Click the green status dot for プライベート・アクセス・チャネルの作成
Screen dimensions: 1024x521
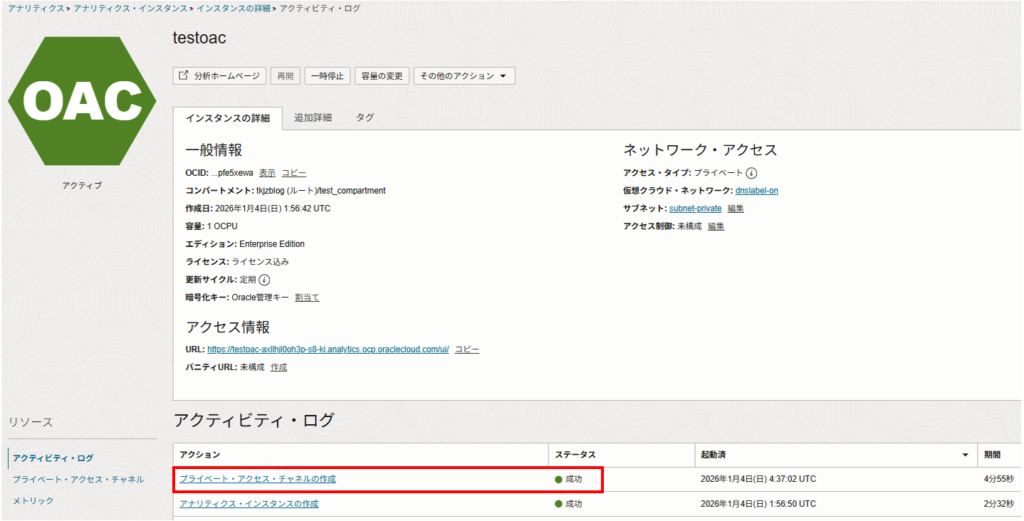click(559, 480)
